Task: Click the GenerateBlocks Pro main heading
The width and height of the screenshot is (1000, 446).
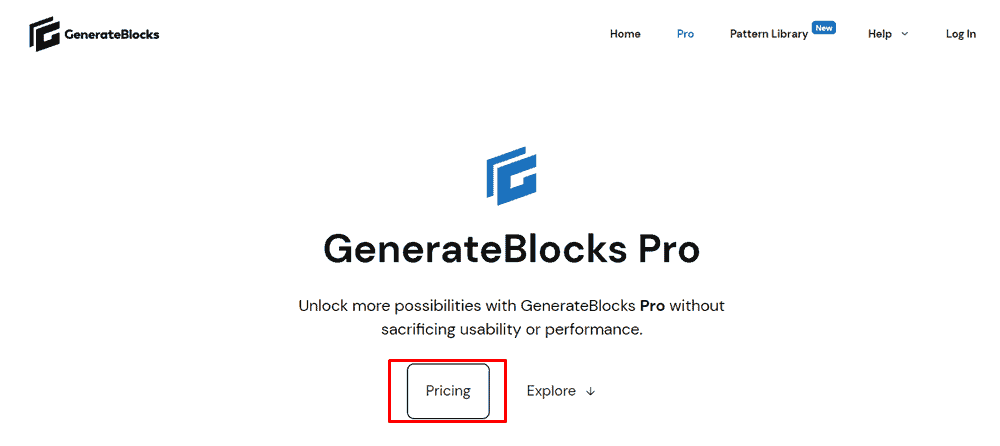Action: (x=511, y=249)
